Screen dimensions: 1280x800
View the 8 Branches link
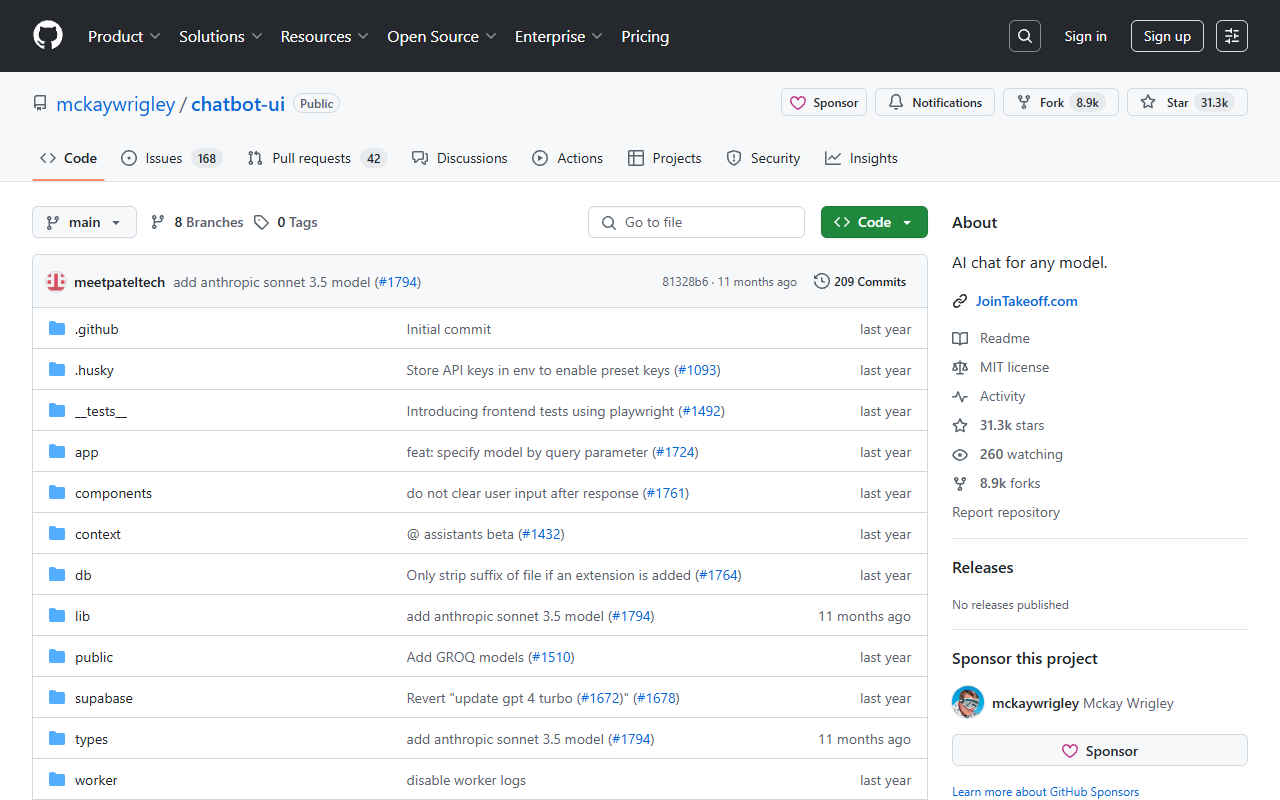click(197, 222)
